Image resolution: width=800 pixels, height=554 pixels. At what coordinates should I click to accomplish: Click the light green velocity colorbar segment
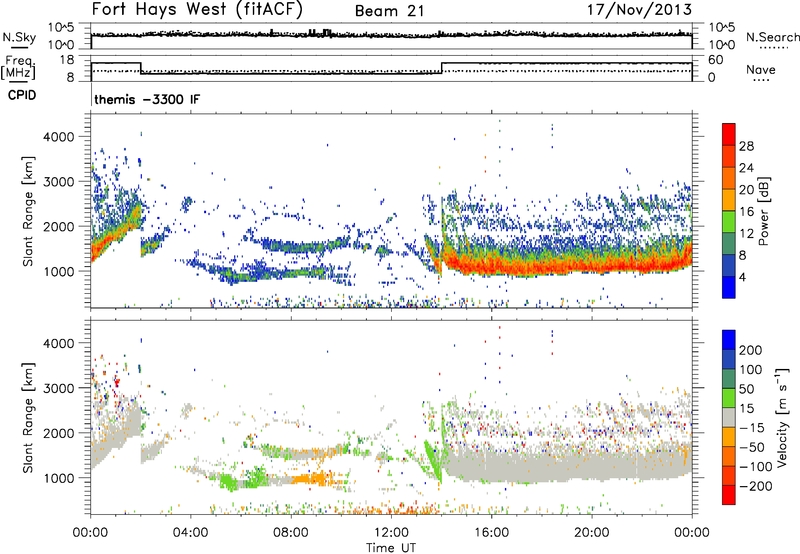point(729,398)
